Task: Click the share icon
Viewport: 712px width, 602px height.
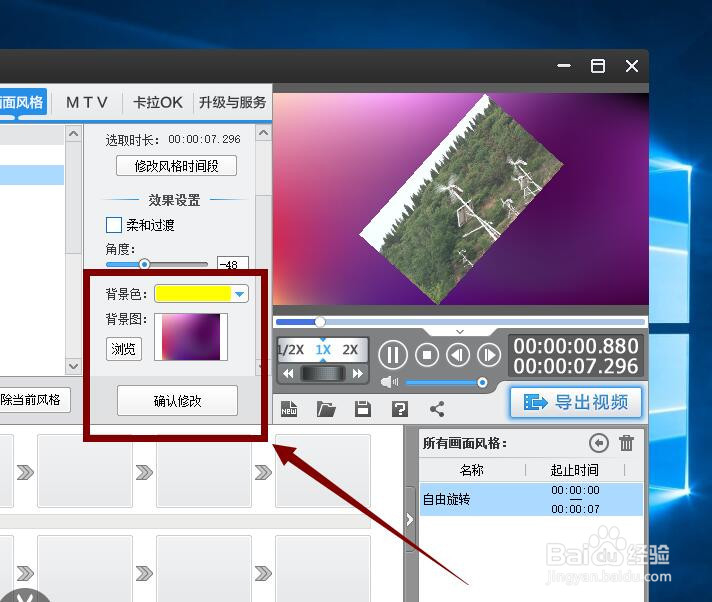Action: [437, 409]
